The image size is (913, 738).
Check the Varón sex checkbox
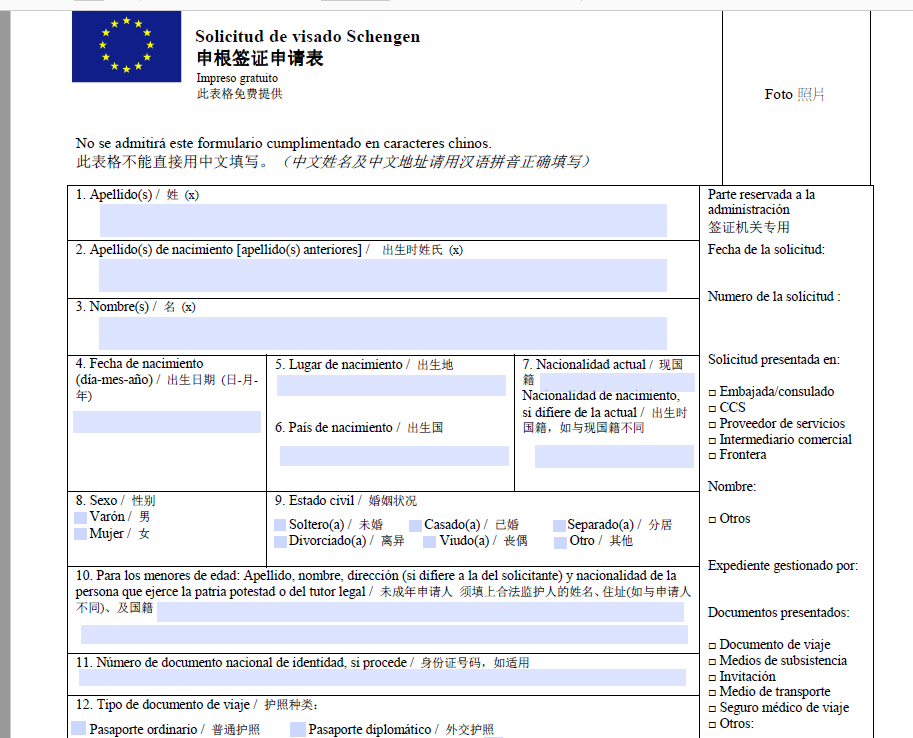[x=80, y=517]
